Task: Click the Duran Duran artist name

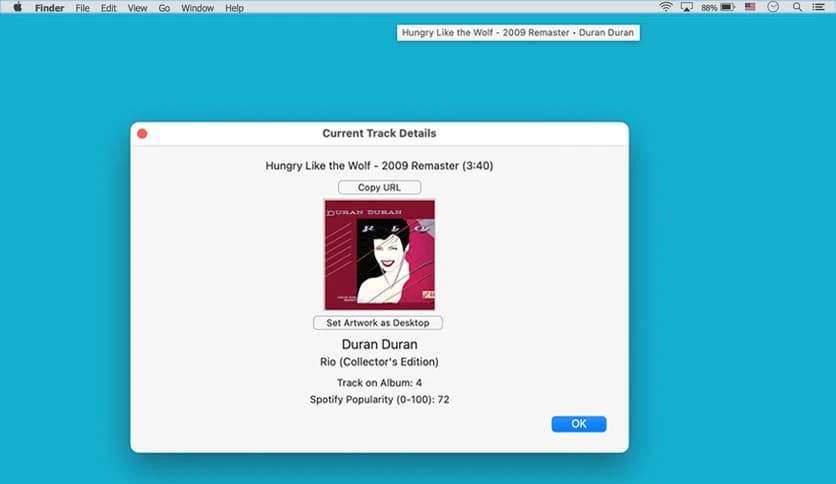Action: pyautogui.click(x=379, y=344)
